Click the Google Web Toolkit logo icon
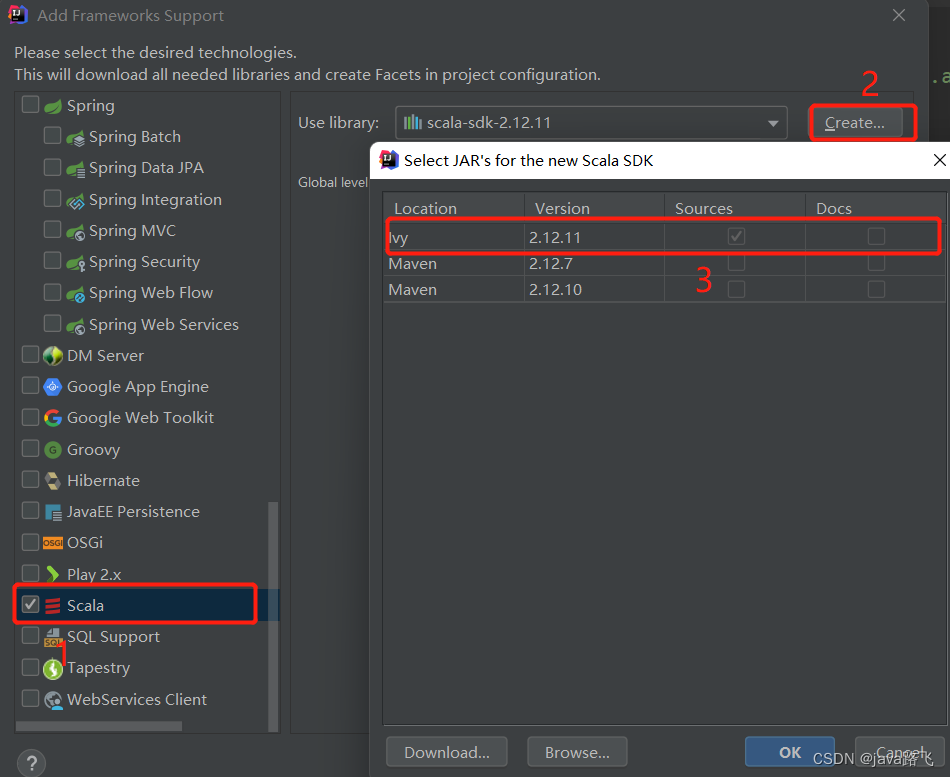The height and width of the screenshot is (777, 950). [53, 418]
